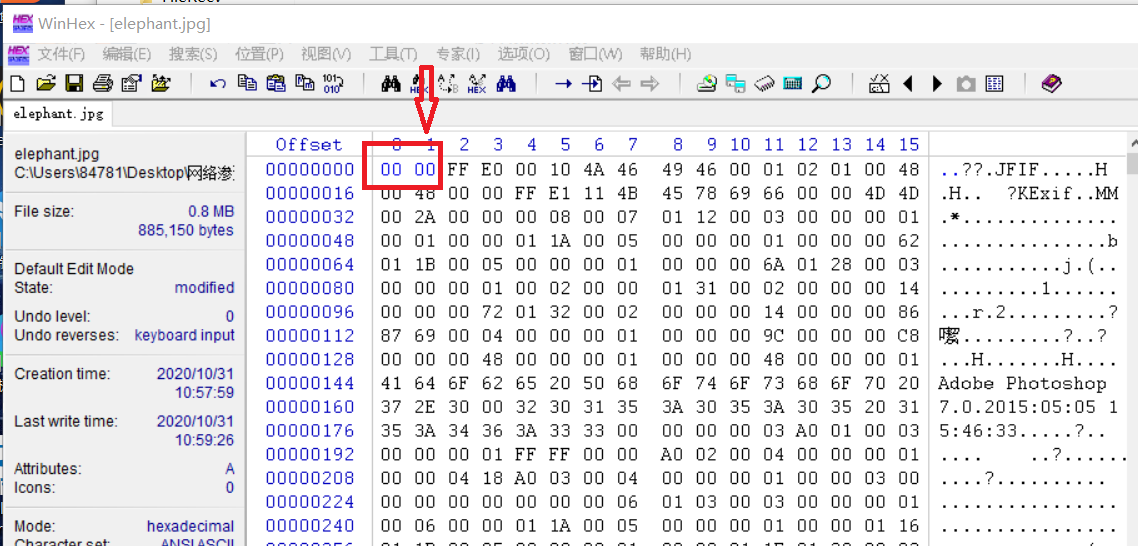The image size is (1138, 546).
Task: Click the Analyze Block magnifier icon
Action: (821, 83)
